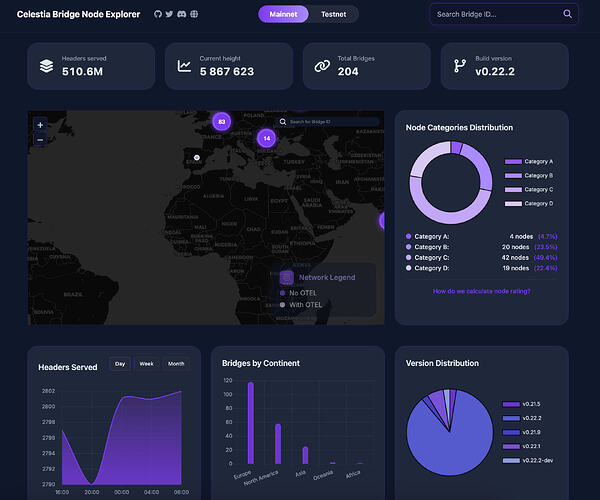This screenshot has width=600, height=500.
Task: Select the map cluster marker labeled 14
Action: point(267,138)
